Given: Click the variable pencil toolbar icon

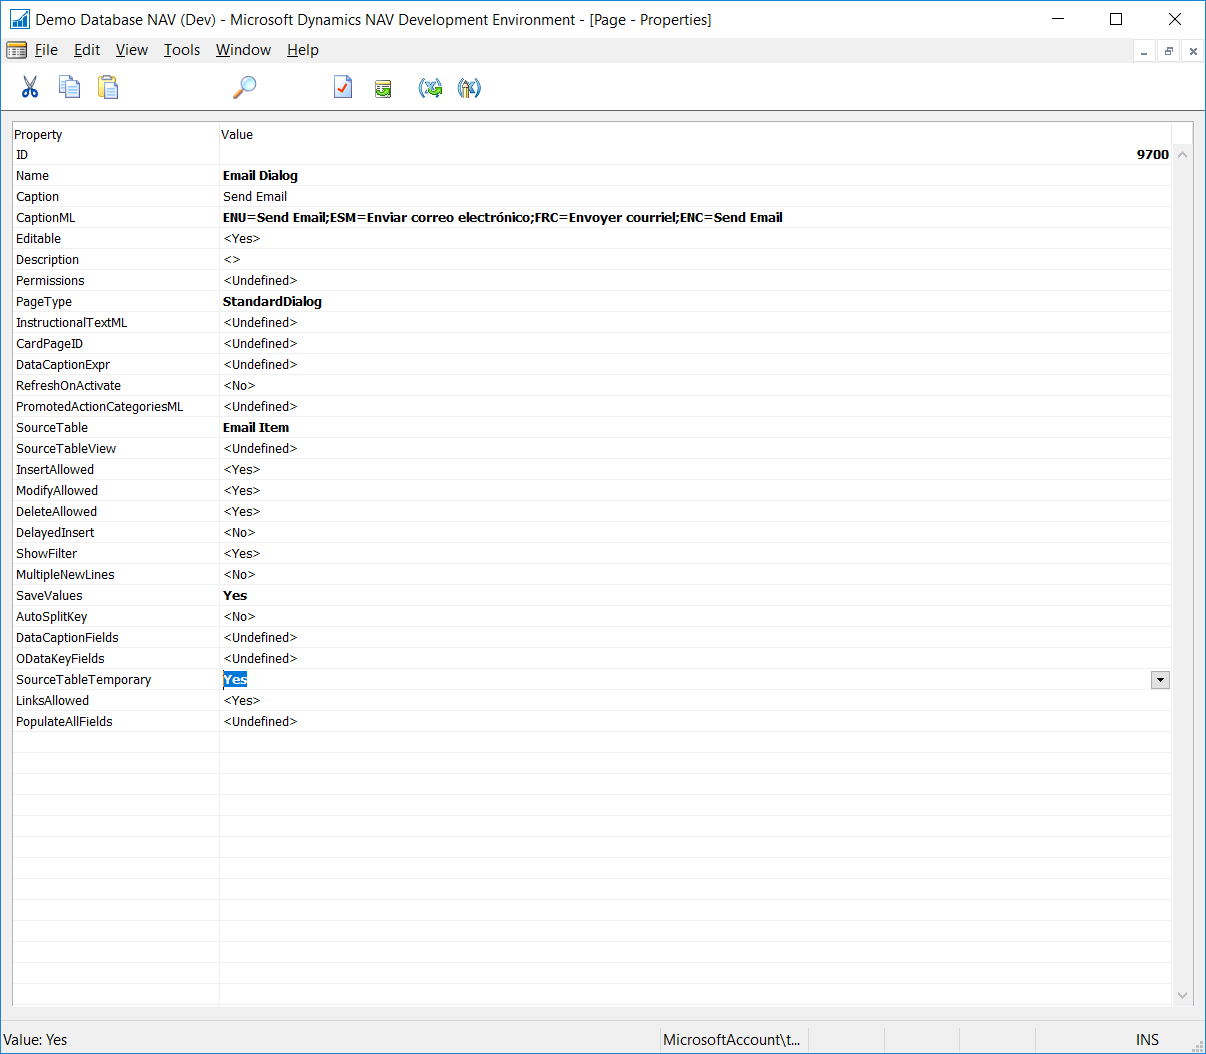Looking at the screenshot, I should pyautogui.click(x=469, y=89).
